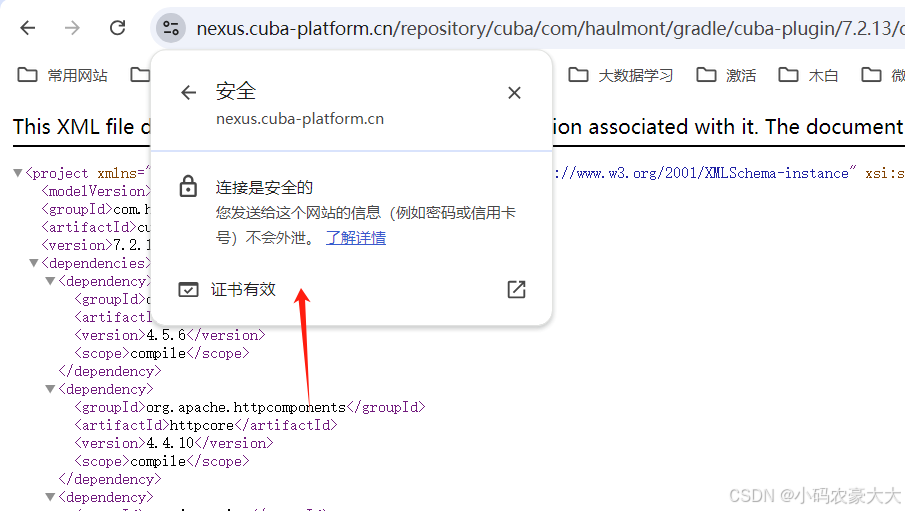905x511 pixels.
Task: Go back using browser back arrow
Action: pyautogui.click(x=28, y=28)
